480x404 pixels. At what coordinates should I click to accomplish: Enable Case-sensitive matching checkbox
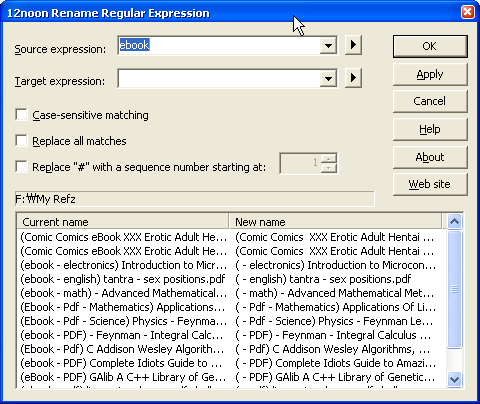[21, 115]
